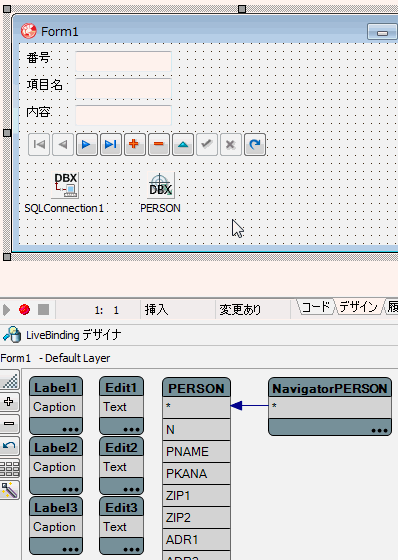Select the PERSON node header
Image resolution: width=398 pixels, height=560 pixels.
pos(196,388)
